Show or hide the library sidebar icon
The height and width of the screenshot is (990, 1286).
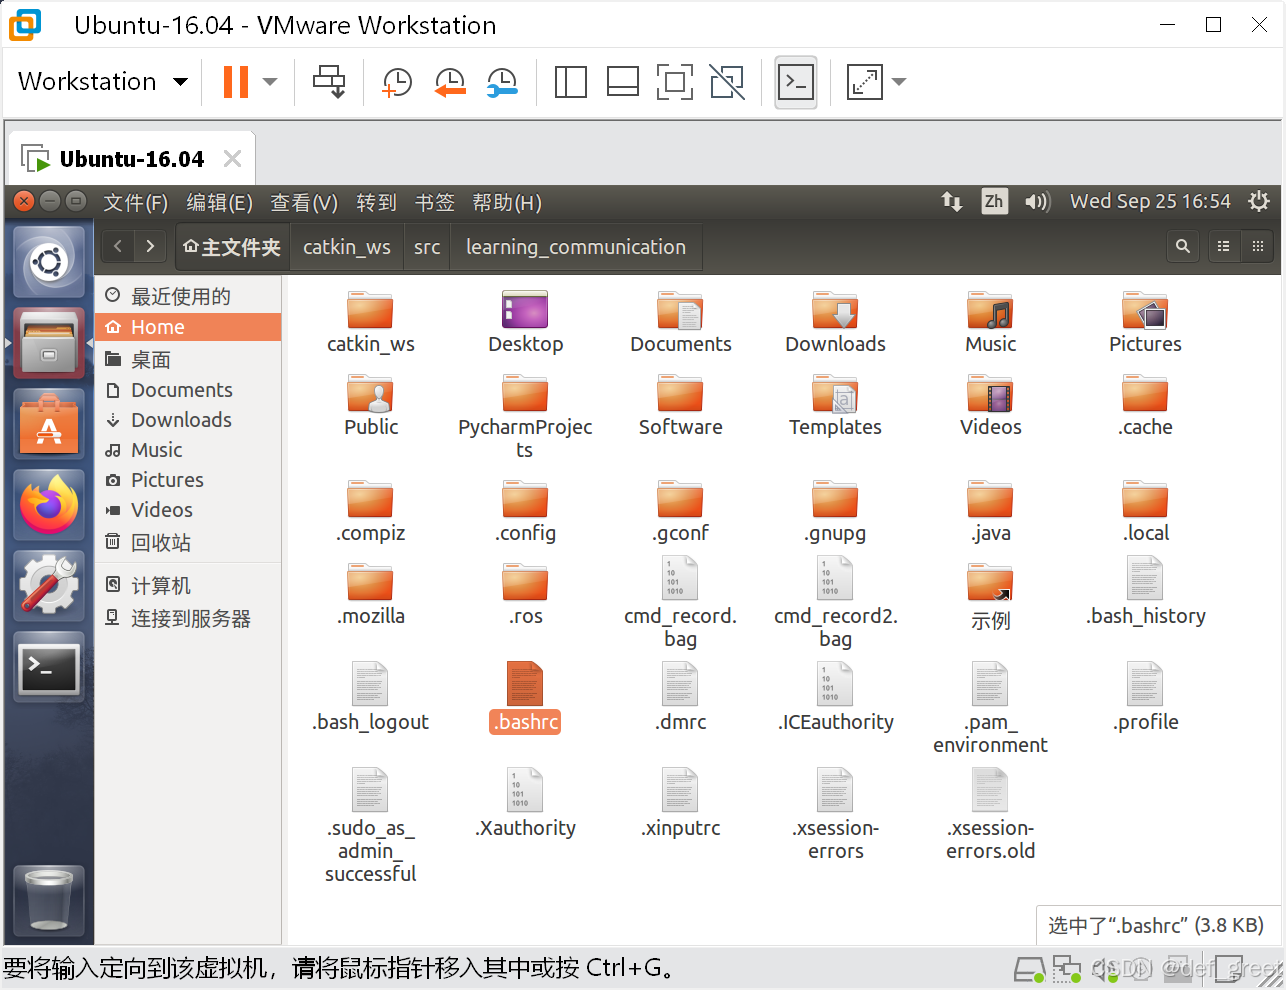pyautogui.click(x=570, y=82)
